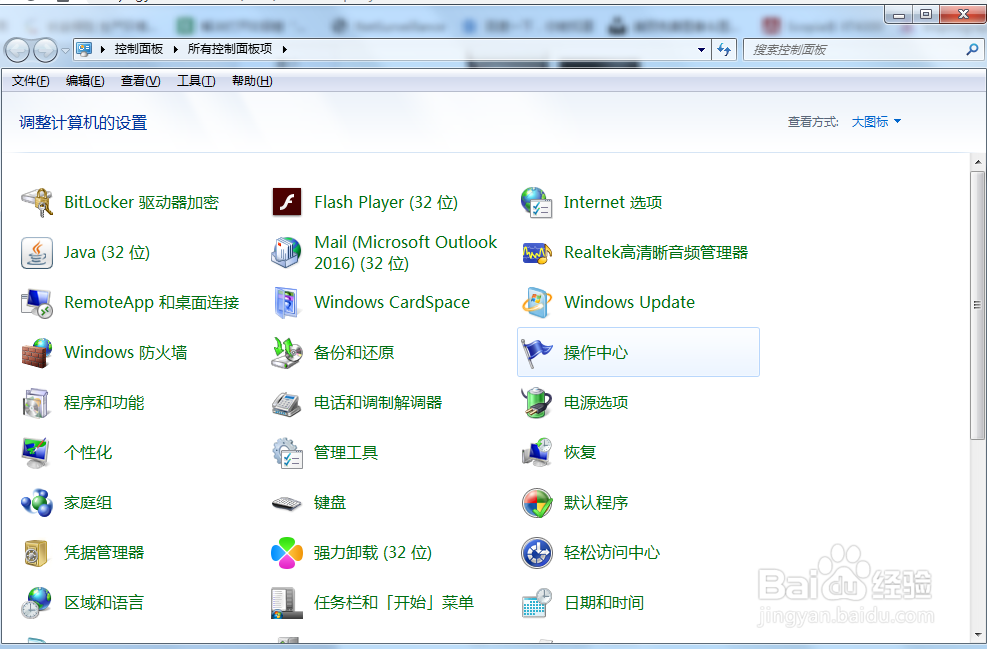The image size is (987, 649).
Task: Click the 所有控制面板项 breadcrumb
Action: click(230, 49)
